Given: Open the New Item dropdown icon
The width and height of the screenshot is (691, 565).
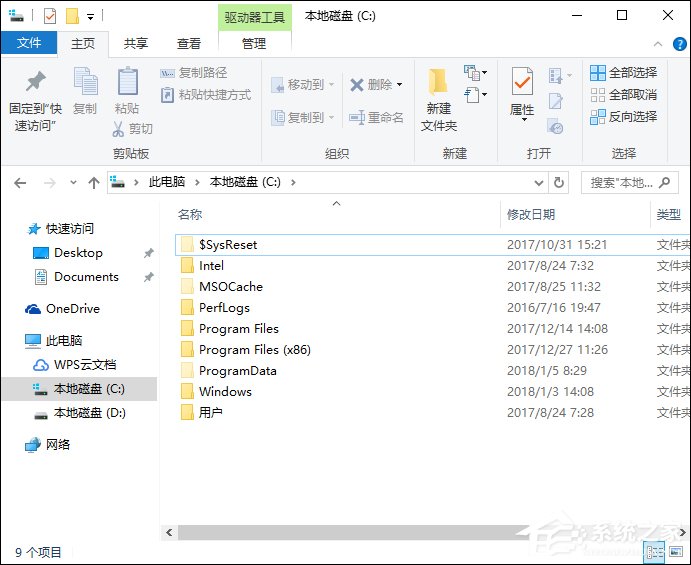Looking at the screenshot, I should 476,73.
